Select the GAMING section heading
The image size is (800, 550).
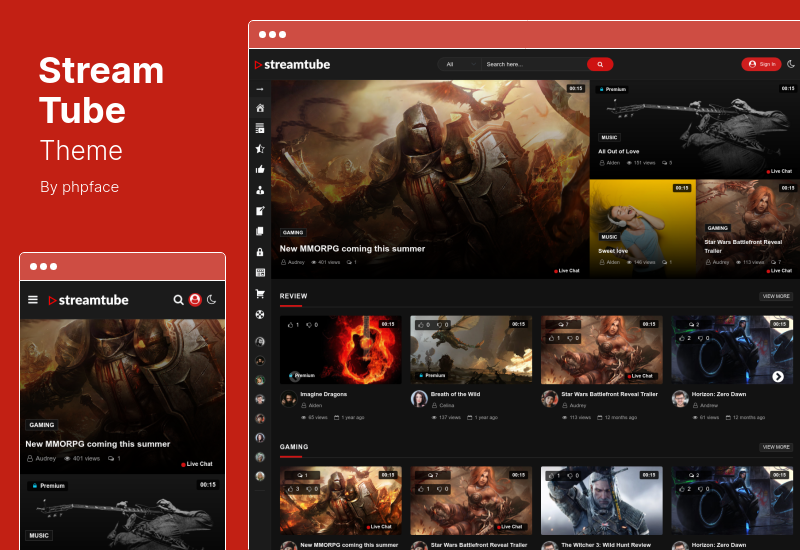[x=294, y=447]
